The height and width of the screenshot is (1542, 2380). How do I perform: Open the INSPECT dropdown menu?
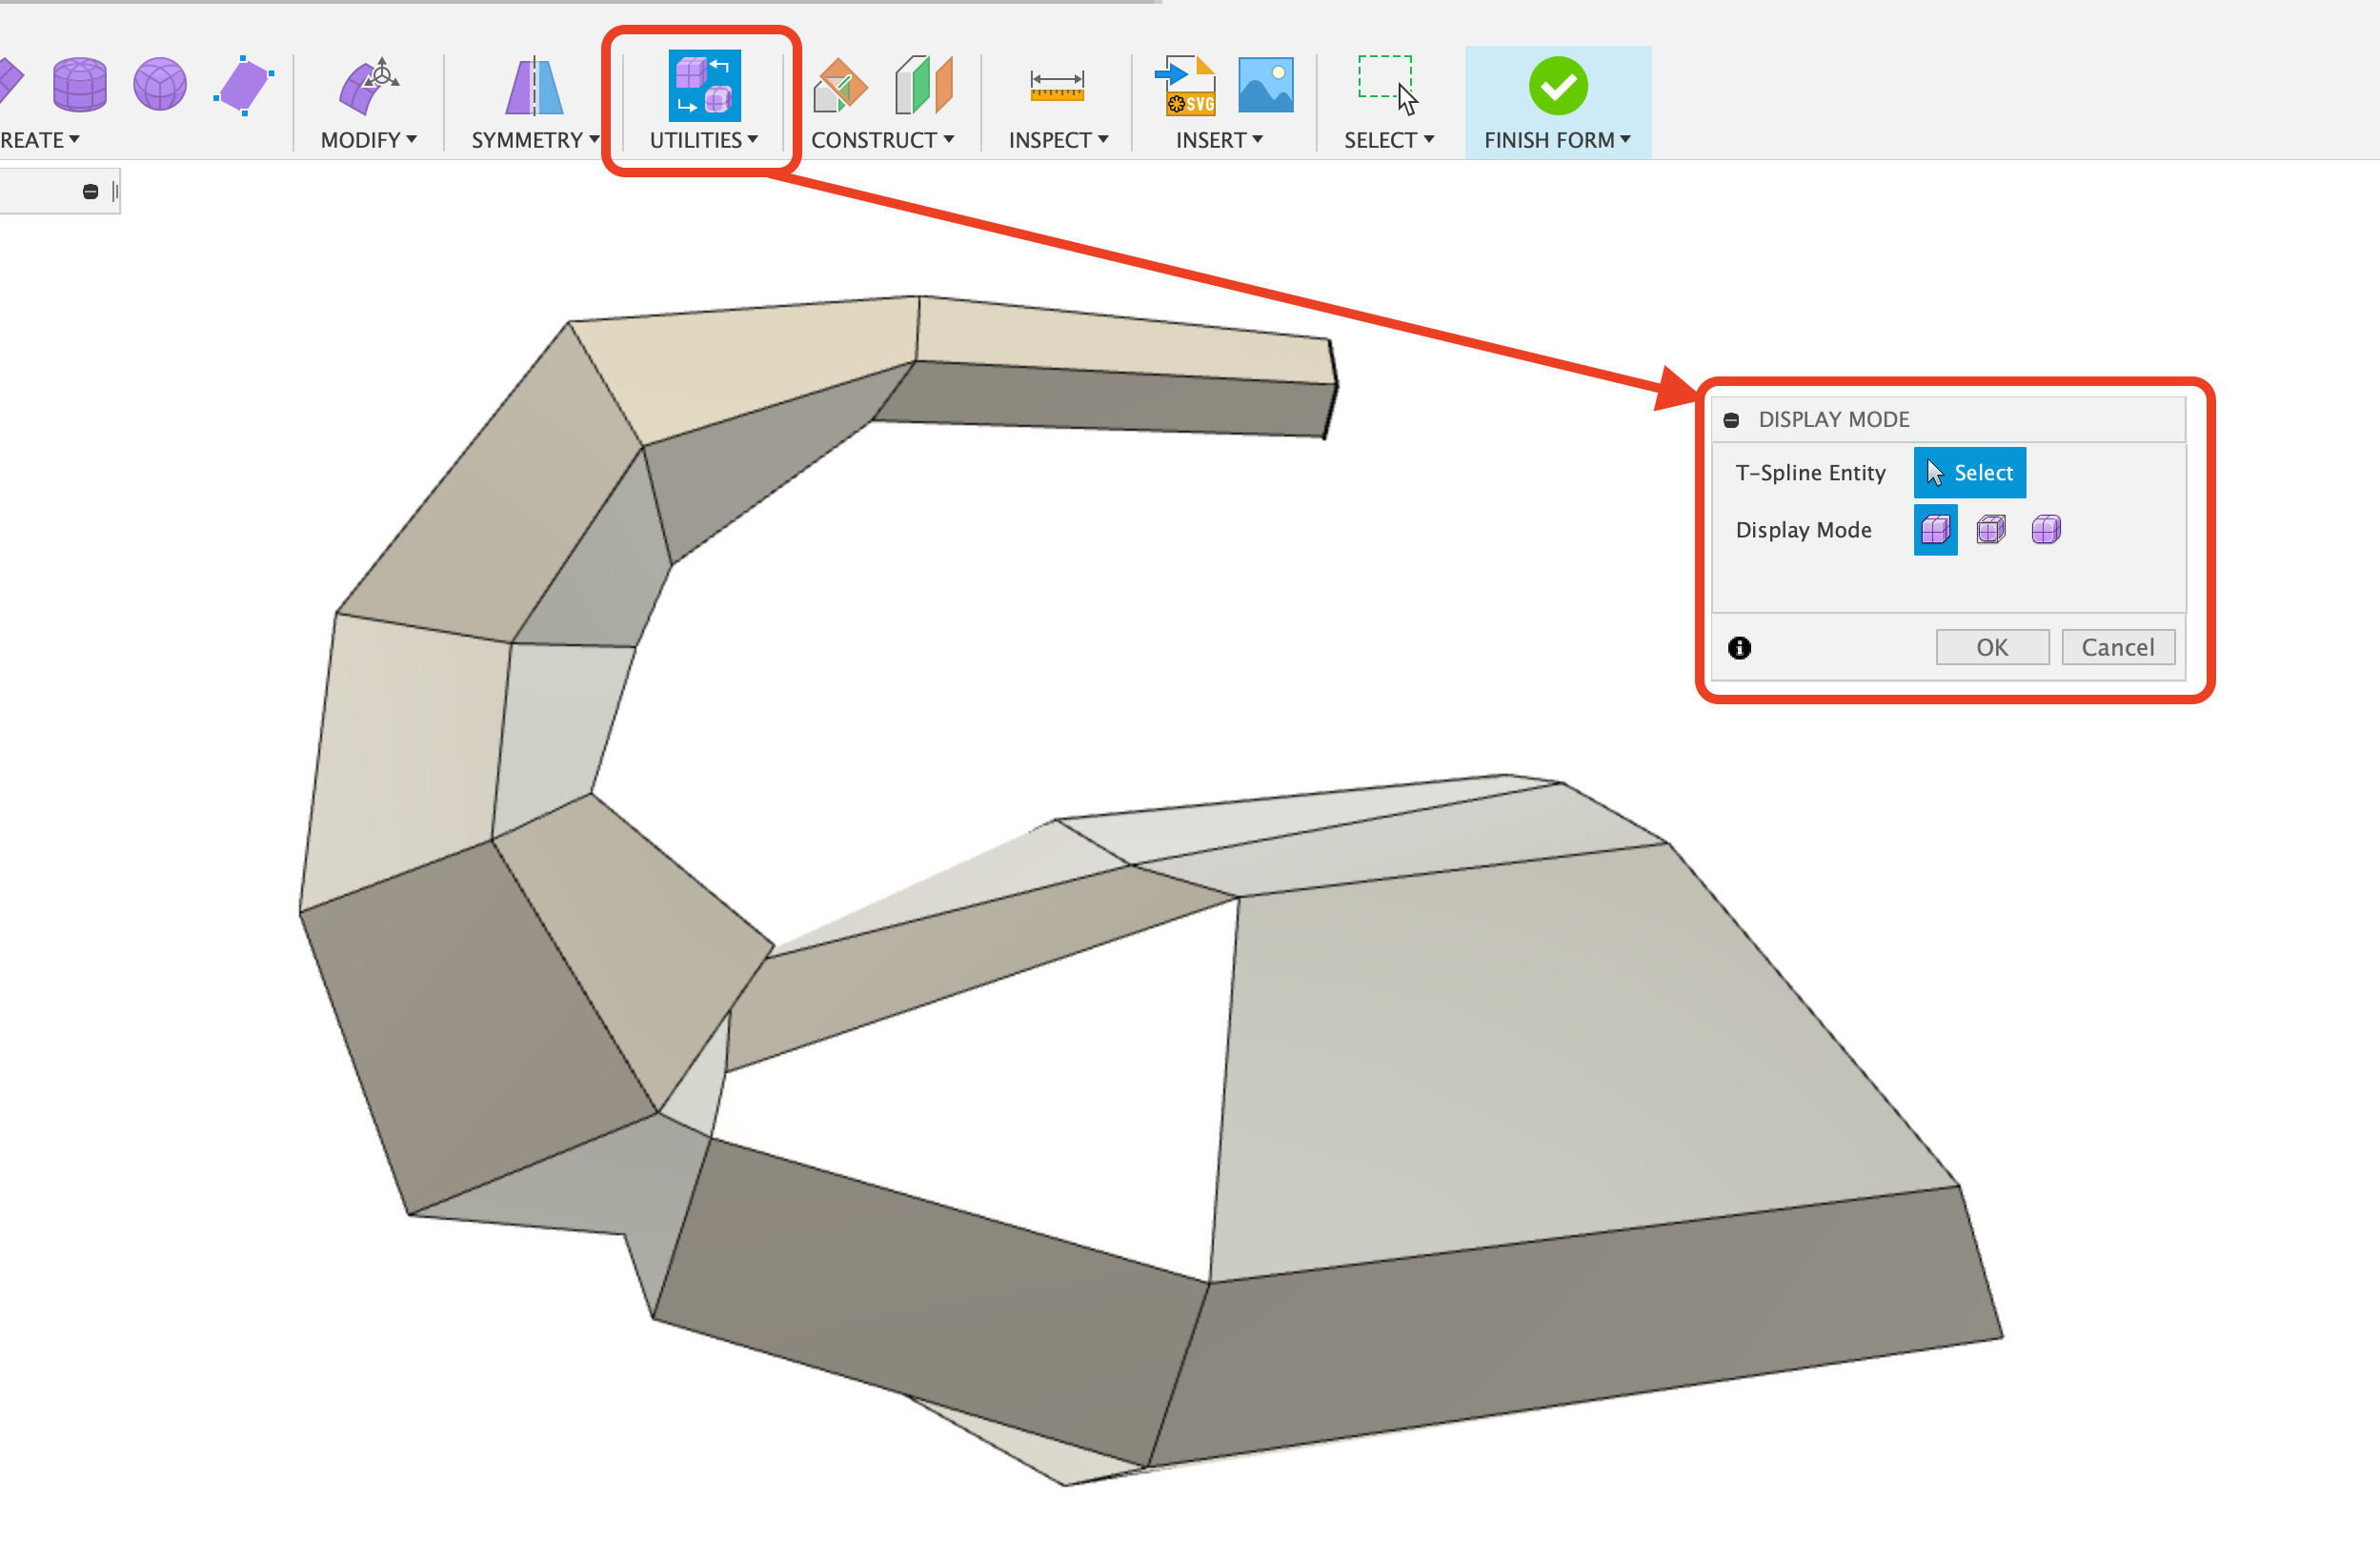point(1058,140)
